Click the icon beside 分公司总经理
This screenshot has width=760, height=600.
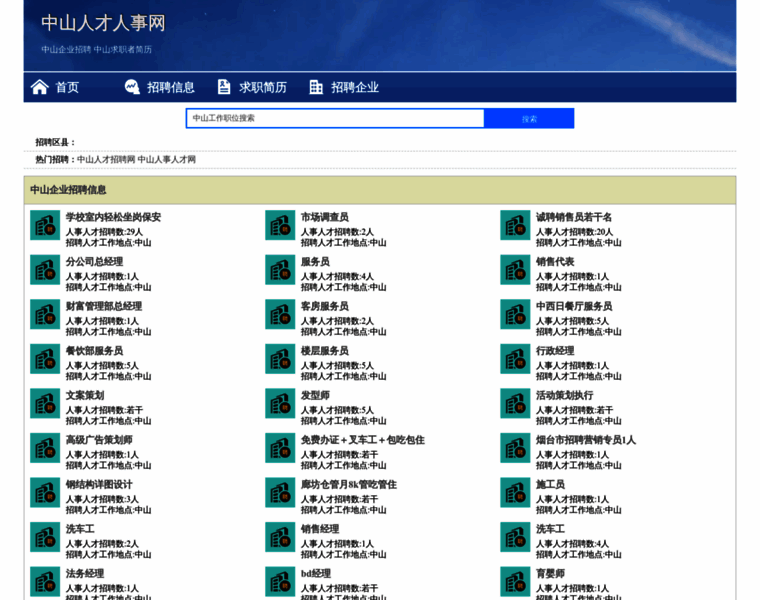click(x=45, y=270)
